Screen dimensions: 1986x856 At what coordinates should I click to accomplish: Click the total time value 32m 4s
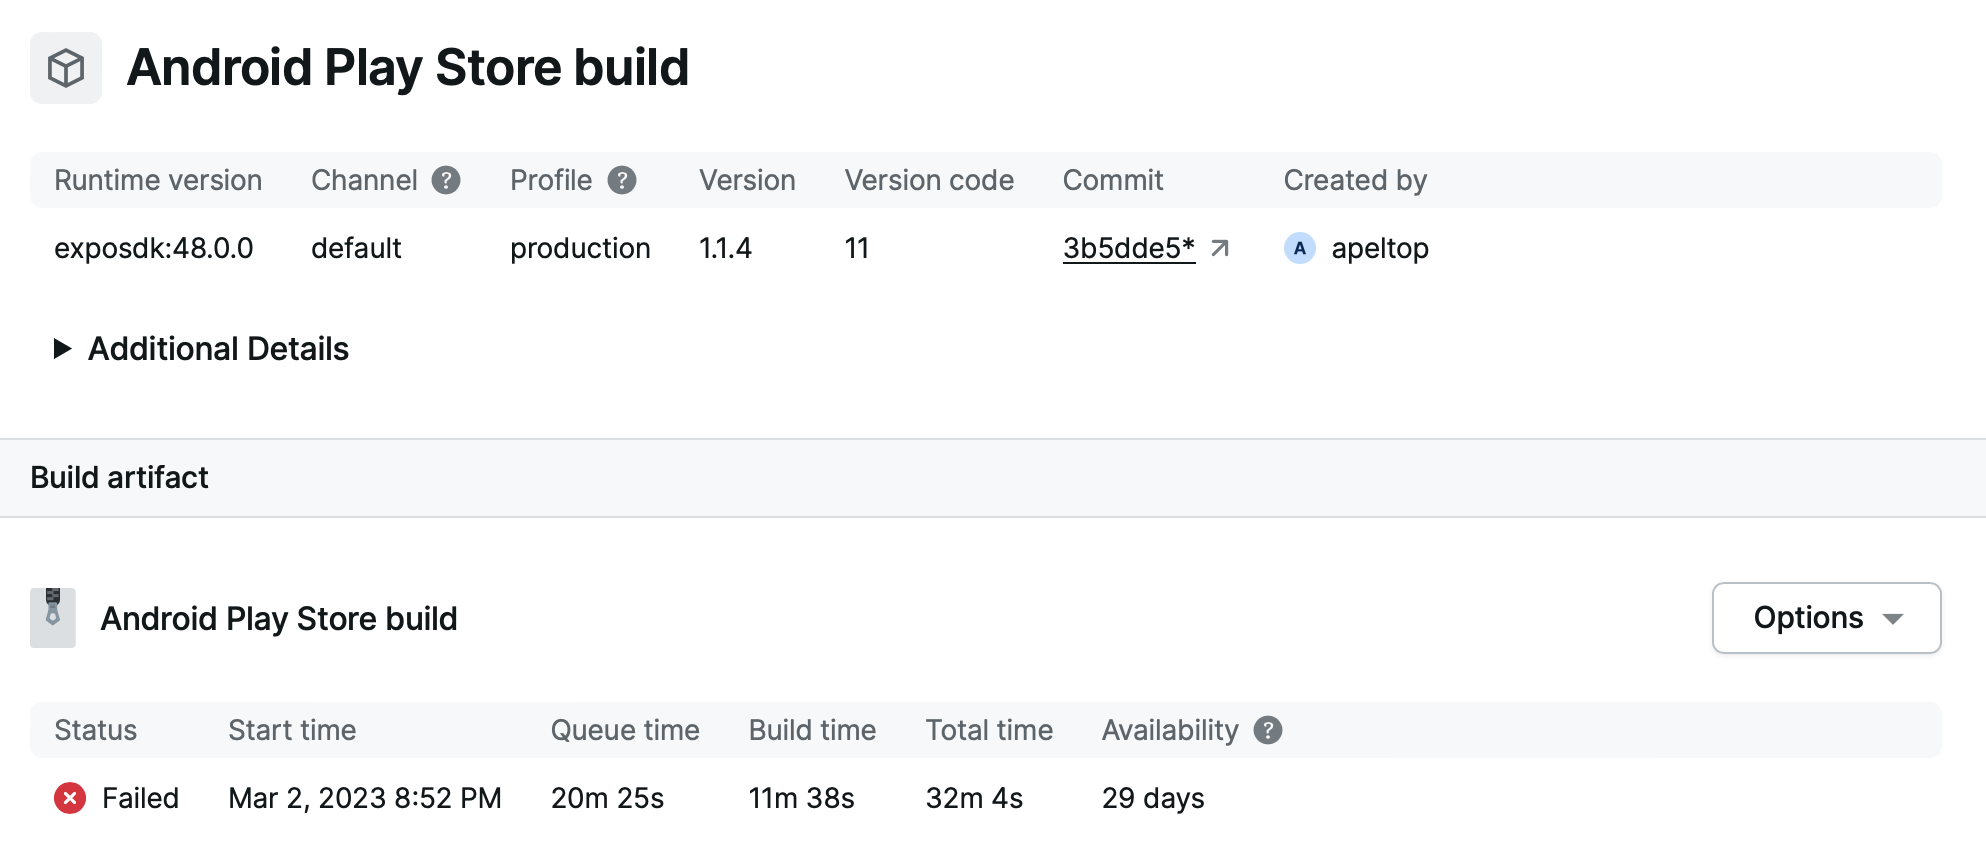click(x=974, y=798)
